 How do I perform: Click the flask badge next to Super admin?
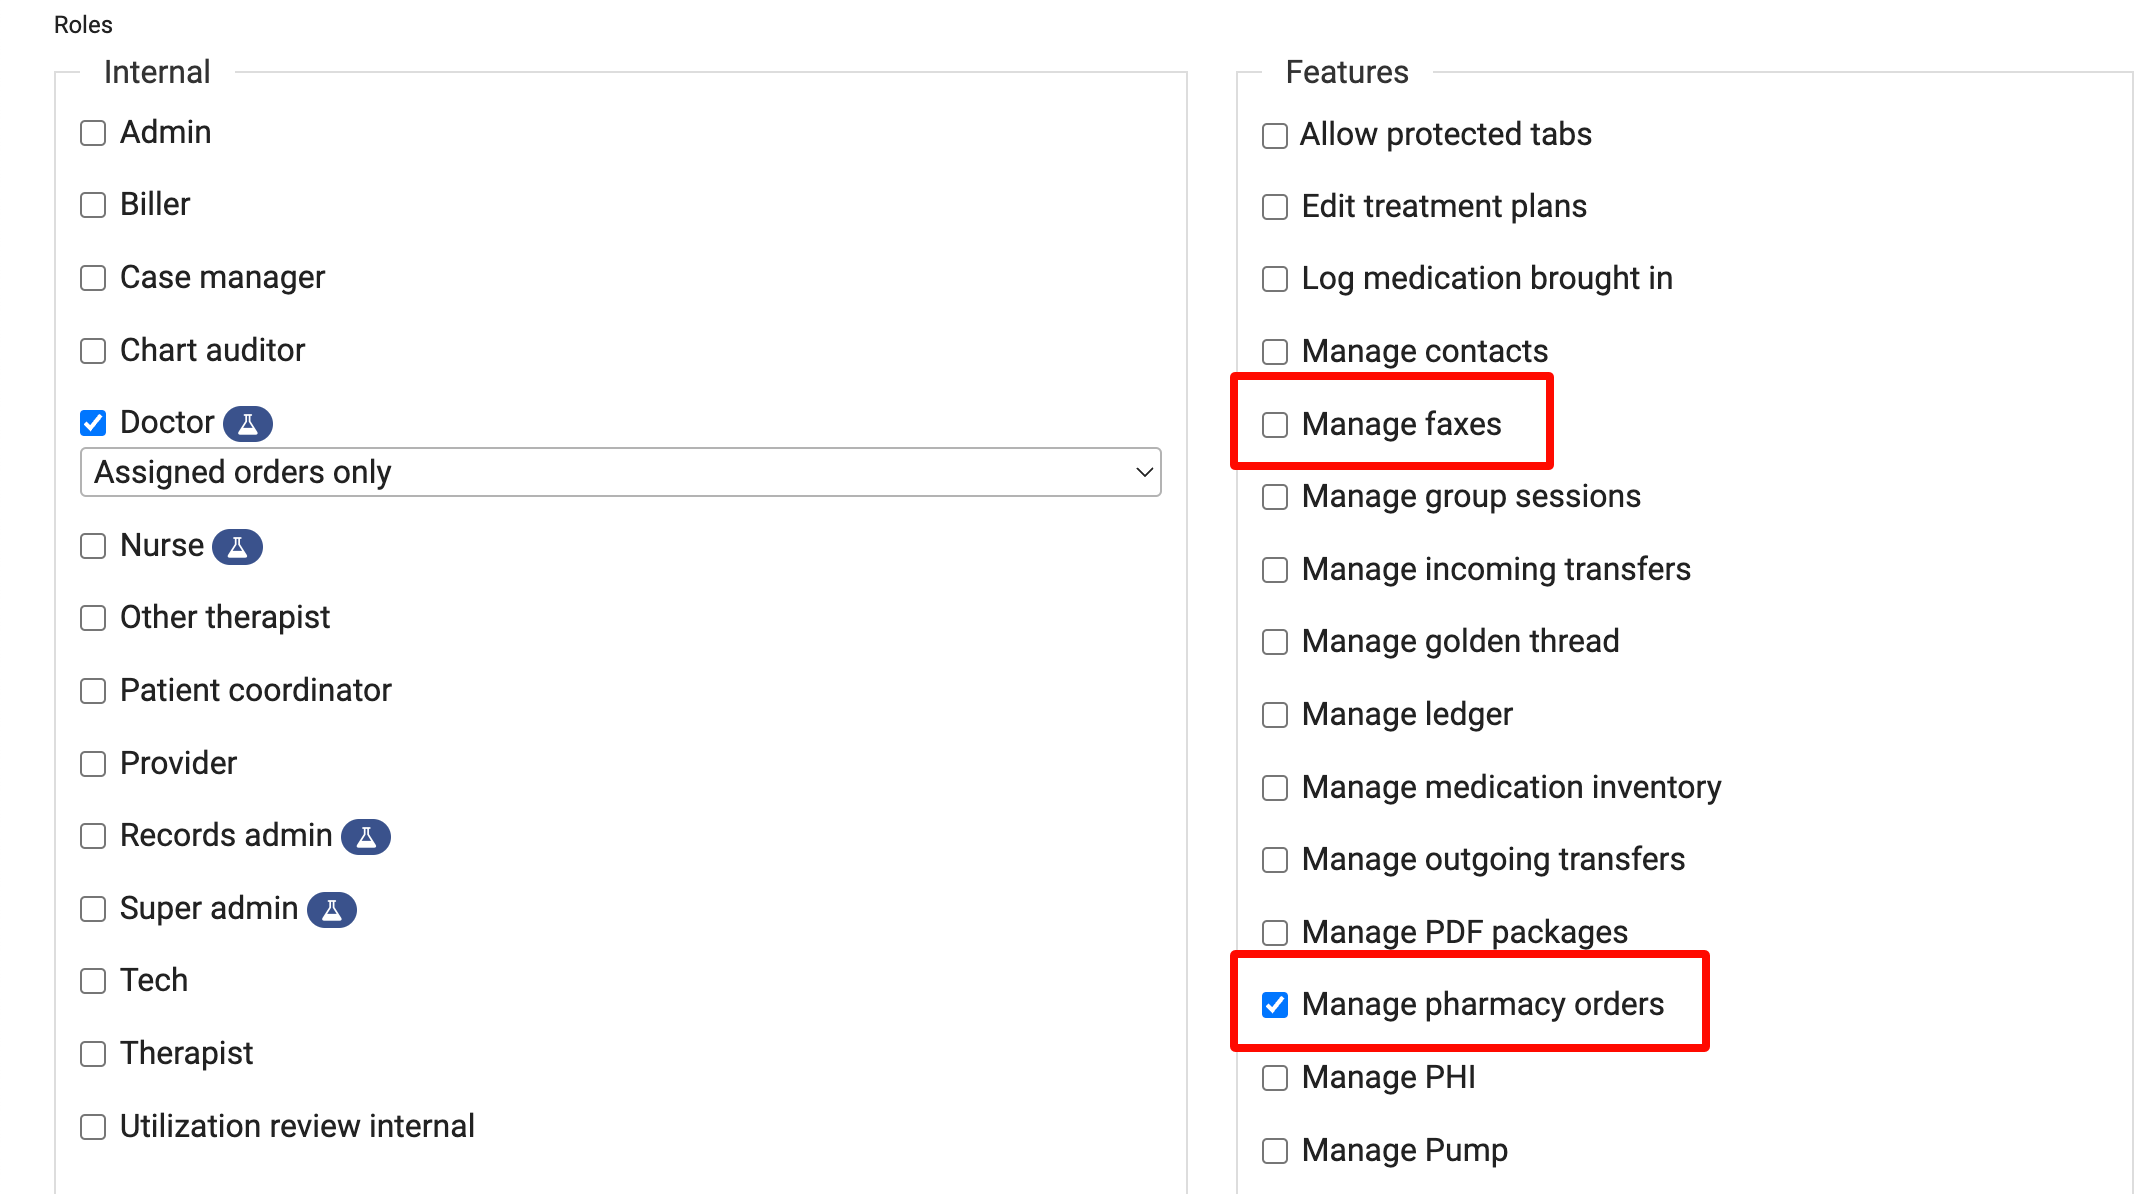pos(331,909)
